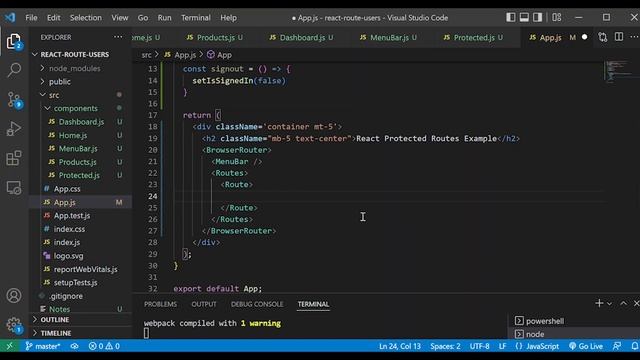Select the node terminal instance

573,334
